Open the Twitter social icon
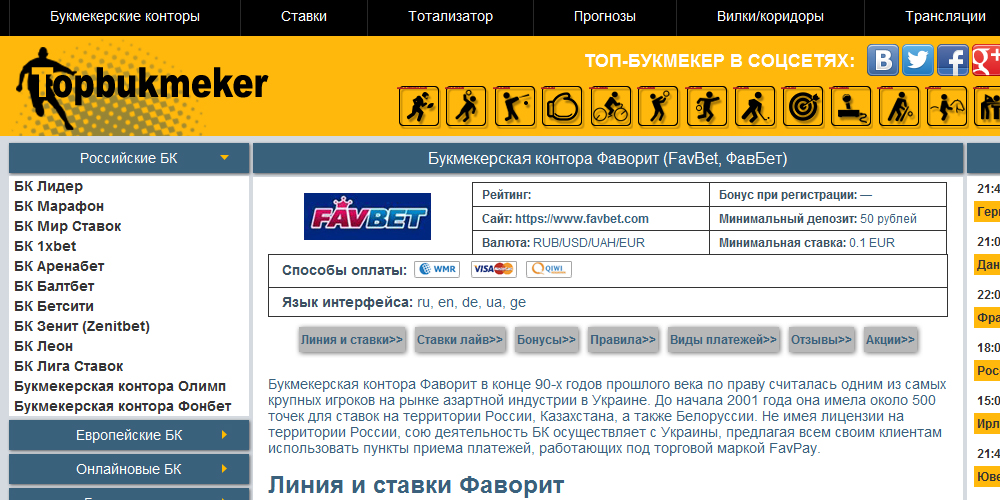The width and height of the screenshot is (1000, 500). [x=918, y=61]
